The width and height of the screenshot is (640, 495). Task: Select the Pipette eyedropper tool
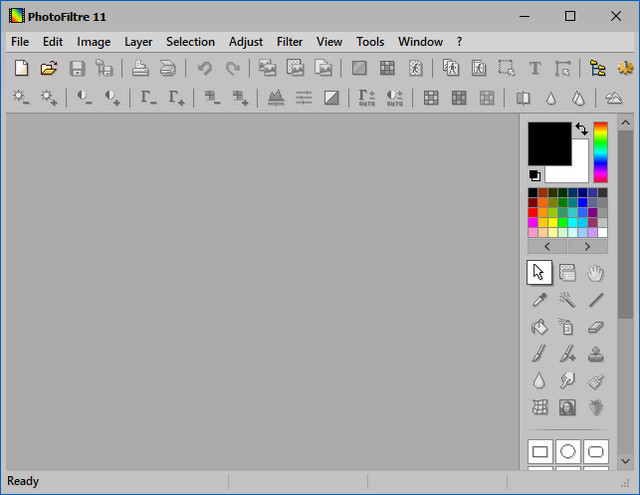(x=540, y=299)
